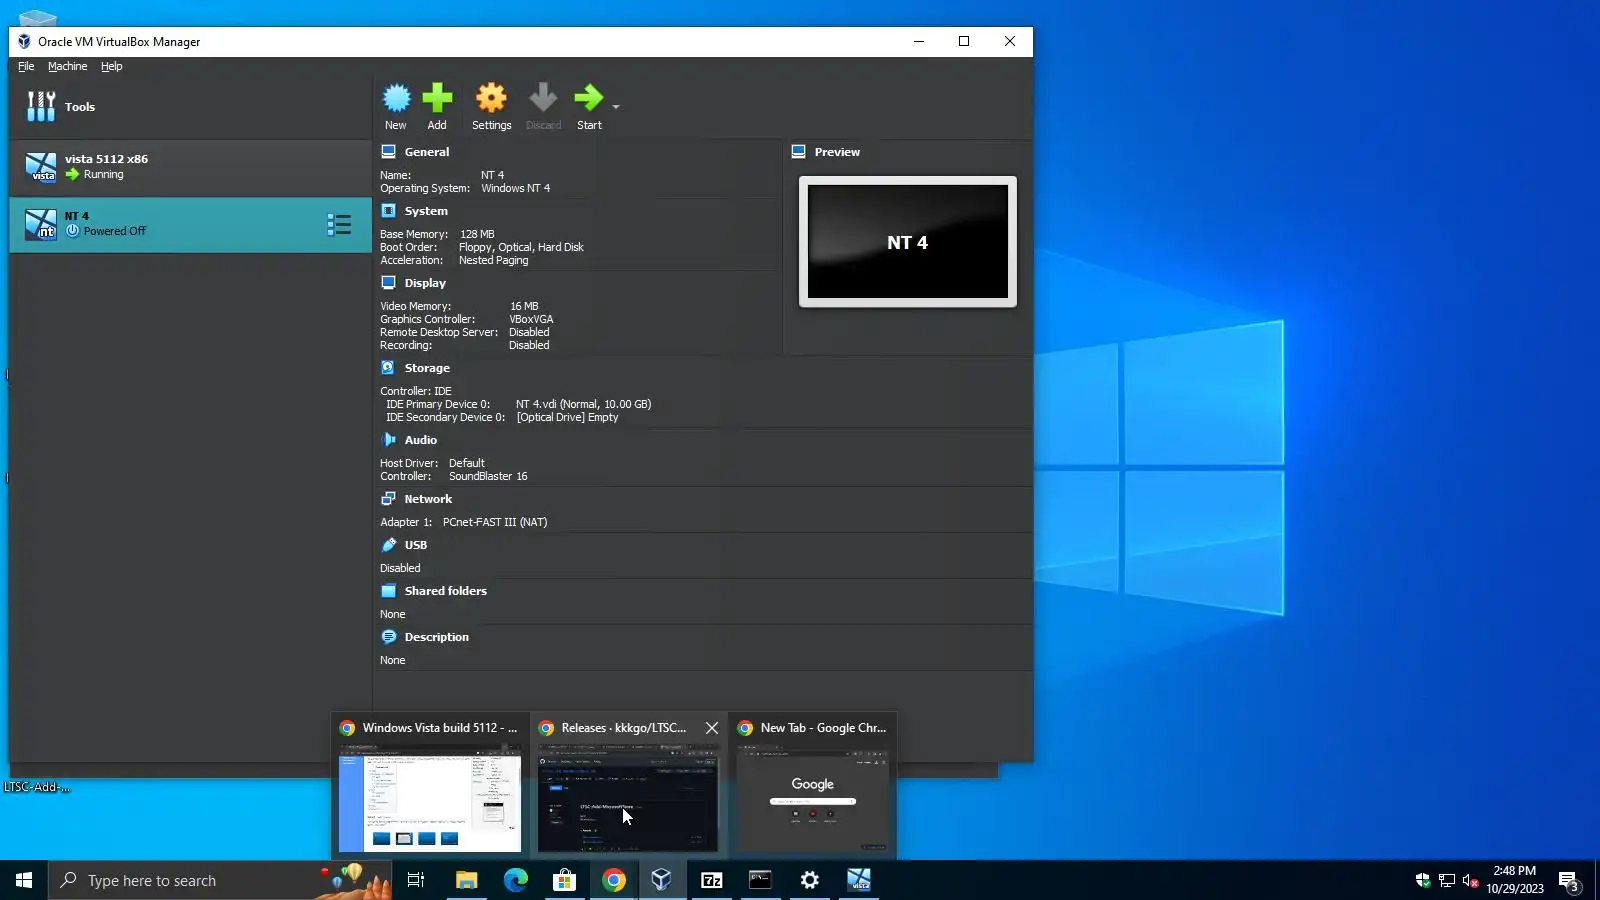Viewport: 1600px width, 900px height.
Task: Click the Display section icon
Action: coord(389,283)
